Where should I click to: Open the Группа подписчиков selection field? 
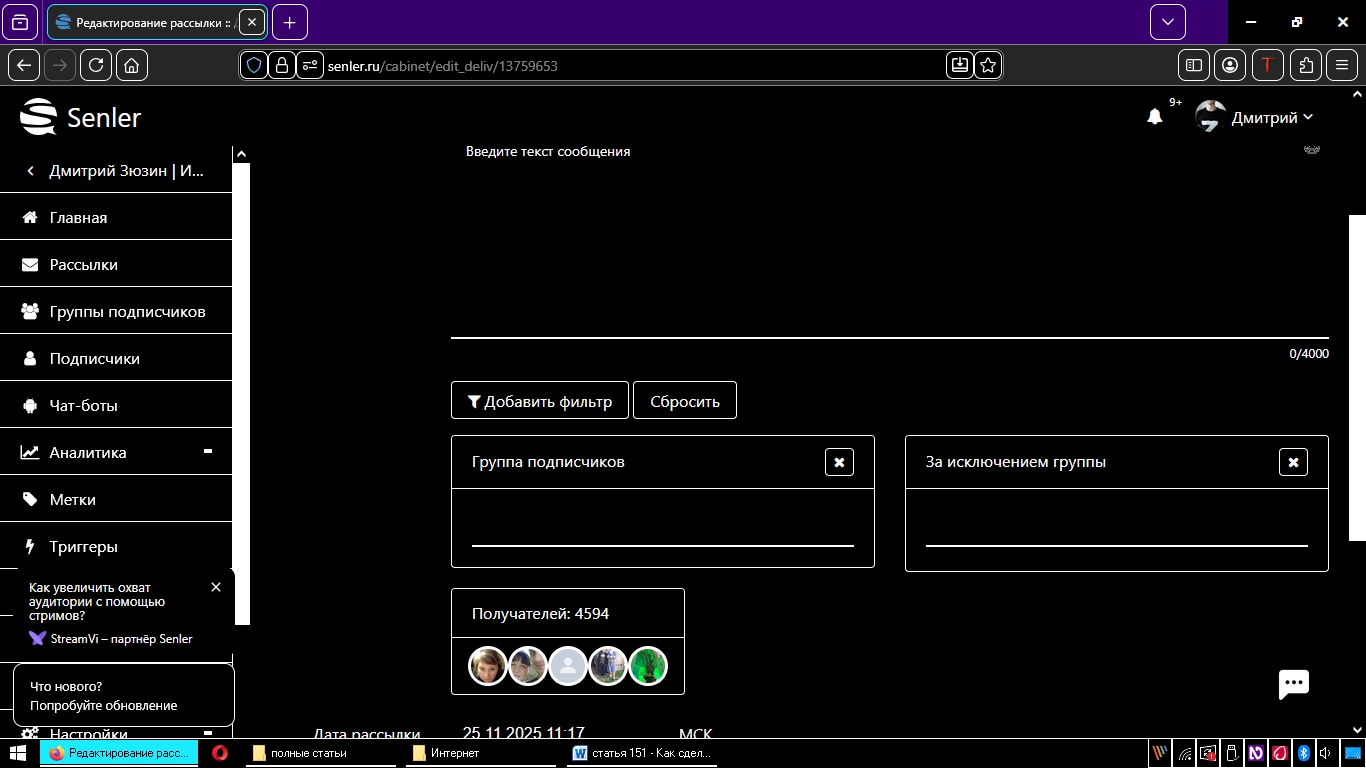[662, 530]
